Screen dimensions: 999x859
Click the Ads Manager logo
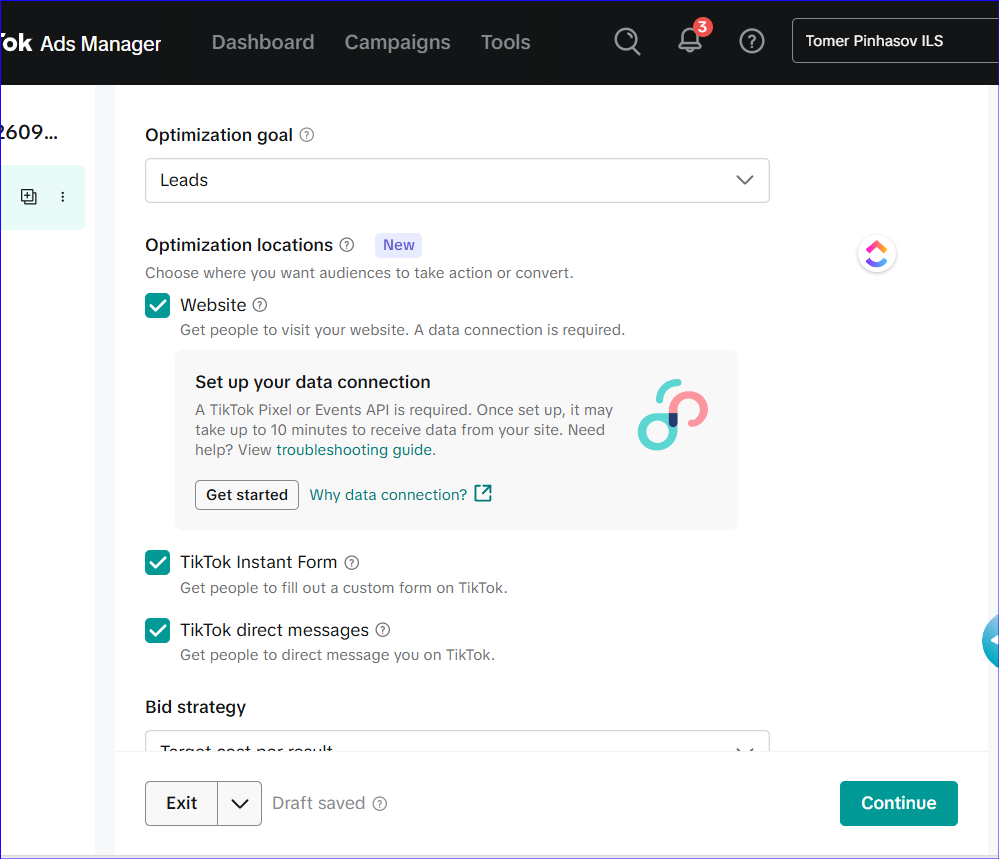[x=80, y=43]
